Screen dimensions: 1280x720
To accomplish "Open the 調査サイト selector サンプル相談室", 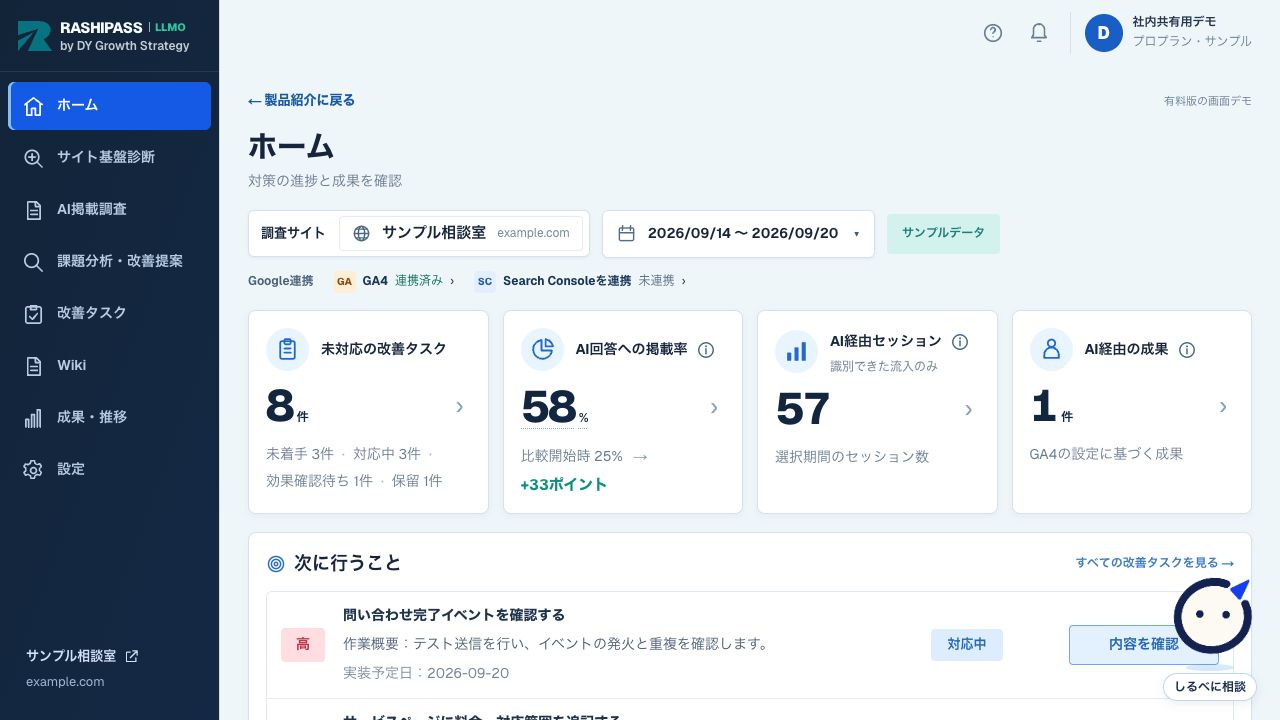I will 461,233.
